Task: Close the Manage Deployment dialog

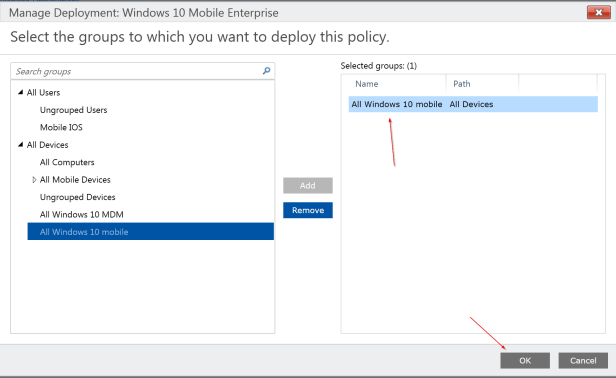Action: click(x=599, y=12)
